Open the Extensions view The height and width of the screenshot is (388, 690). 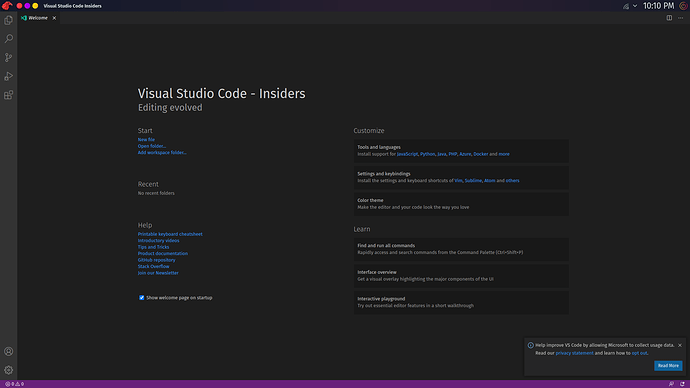point(8,95)
